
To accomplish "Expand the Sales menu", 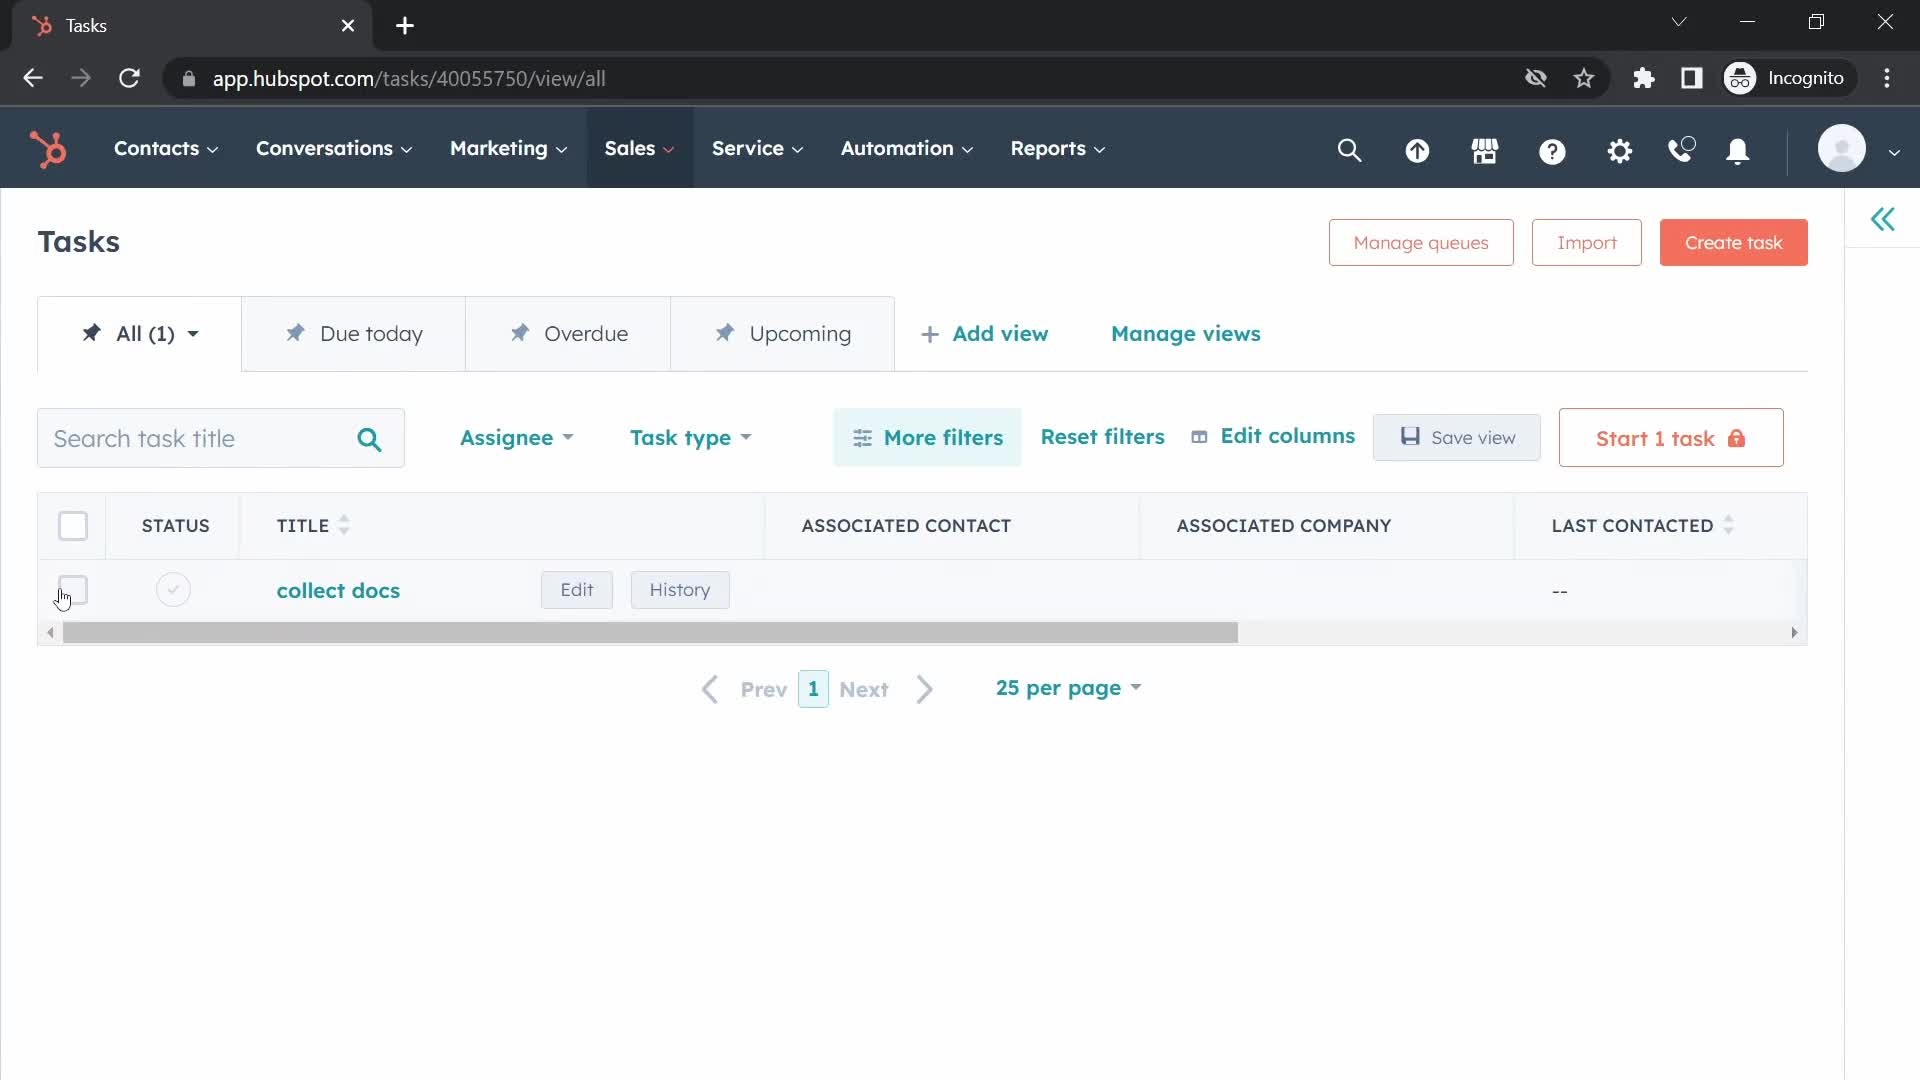I will (639, 149).
